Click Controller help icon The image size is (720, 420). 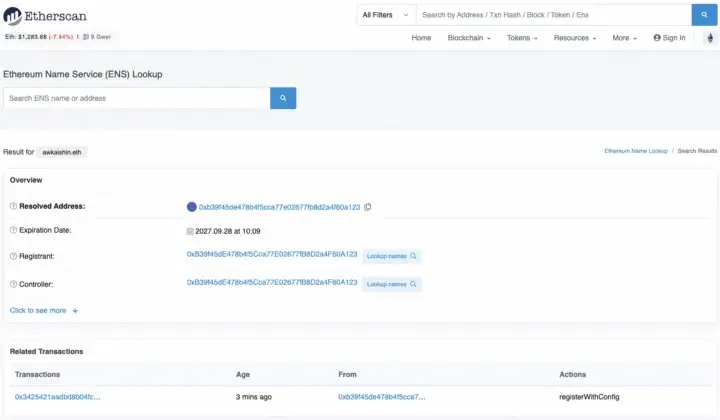[13, 285]
